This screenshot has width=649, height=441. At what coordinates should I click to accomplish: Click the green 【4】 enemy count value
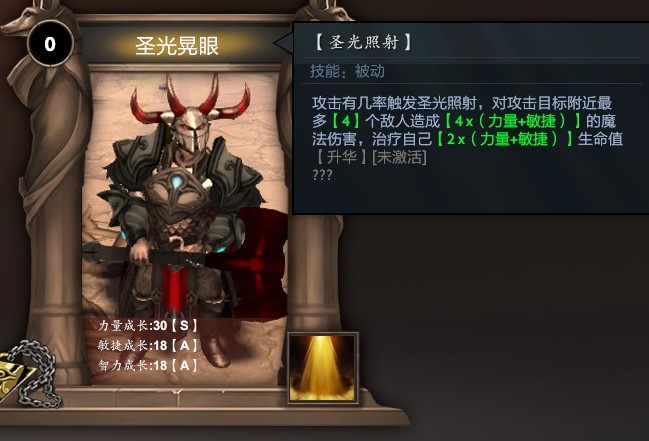coord(346,121)
